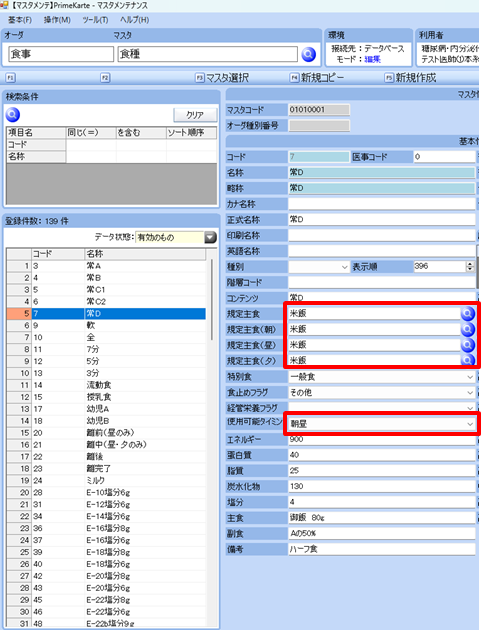Click the を含む cell for 名称 row

coord(141,157)
